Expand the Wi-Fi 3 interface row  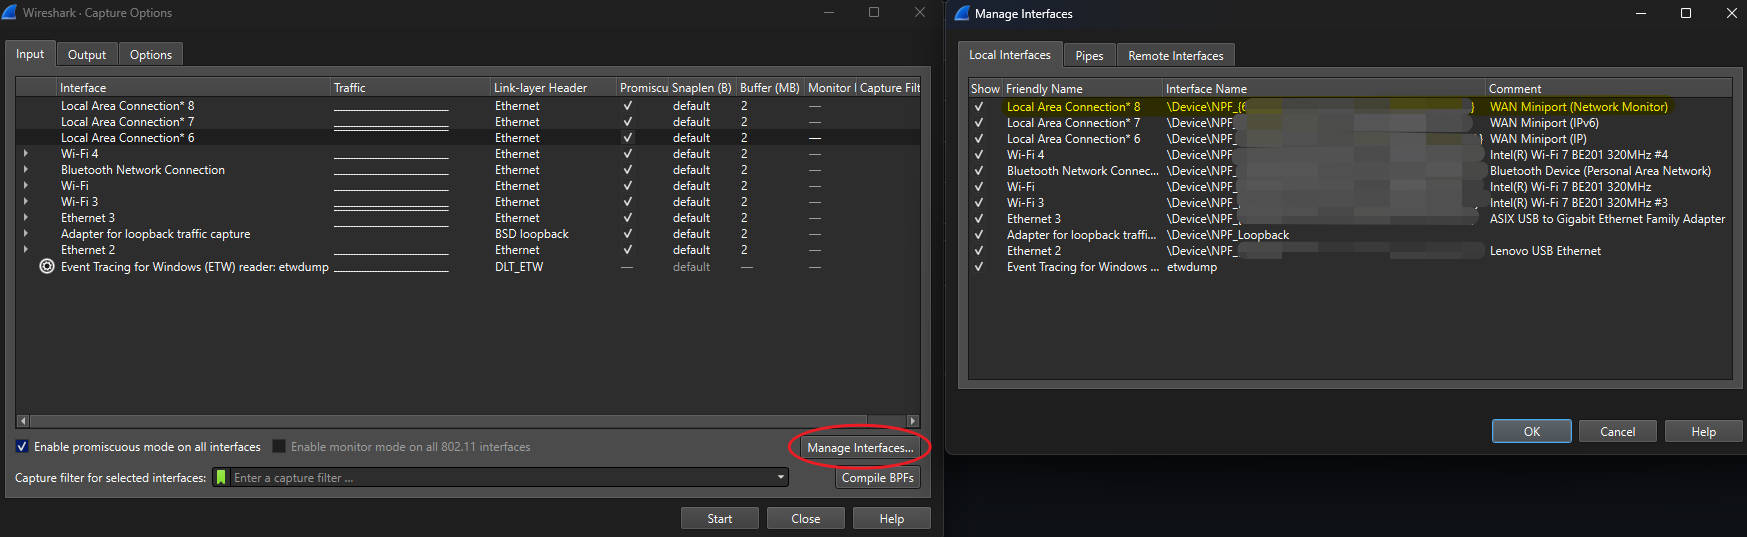coord(25,202)
